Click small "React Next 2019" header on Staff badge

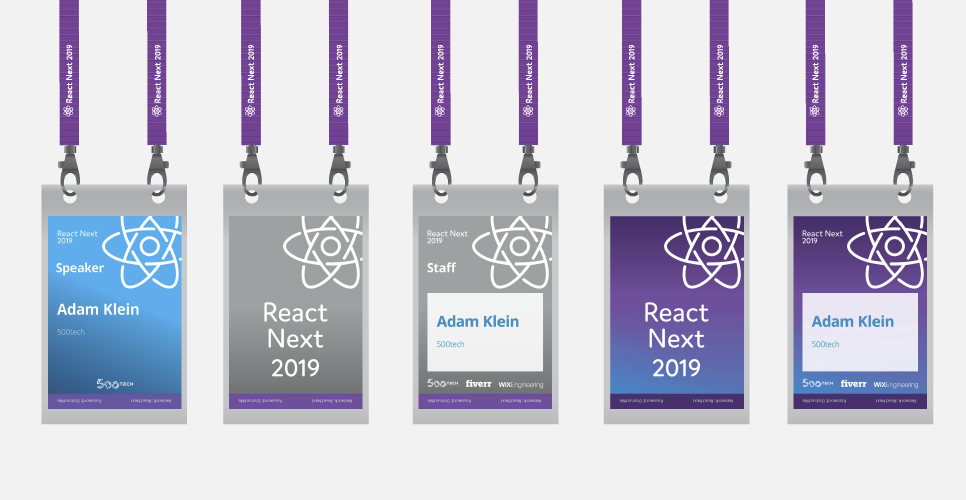[x=447, y=237]
